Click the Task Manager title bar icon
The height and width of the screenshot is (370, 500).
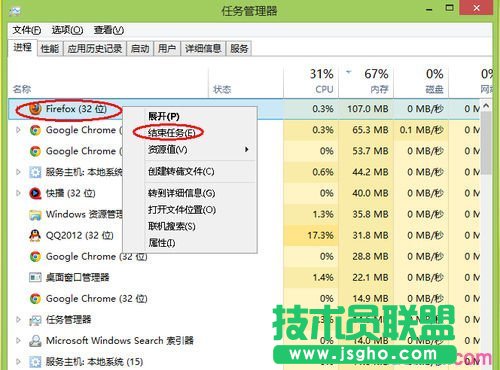[15, 11]
